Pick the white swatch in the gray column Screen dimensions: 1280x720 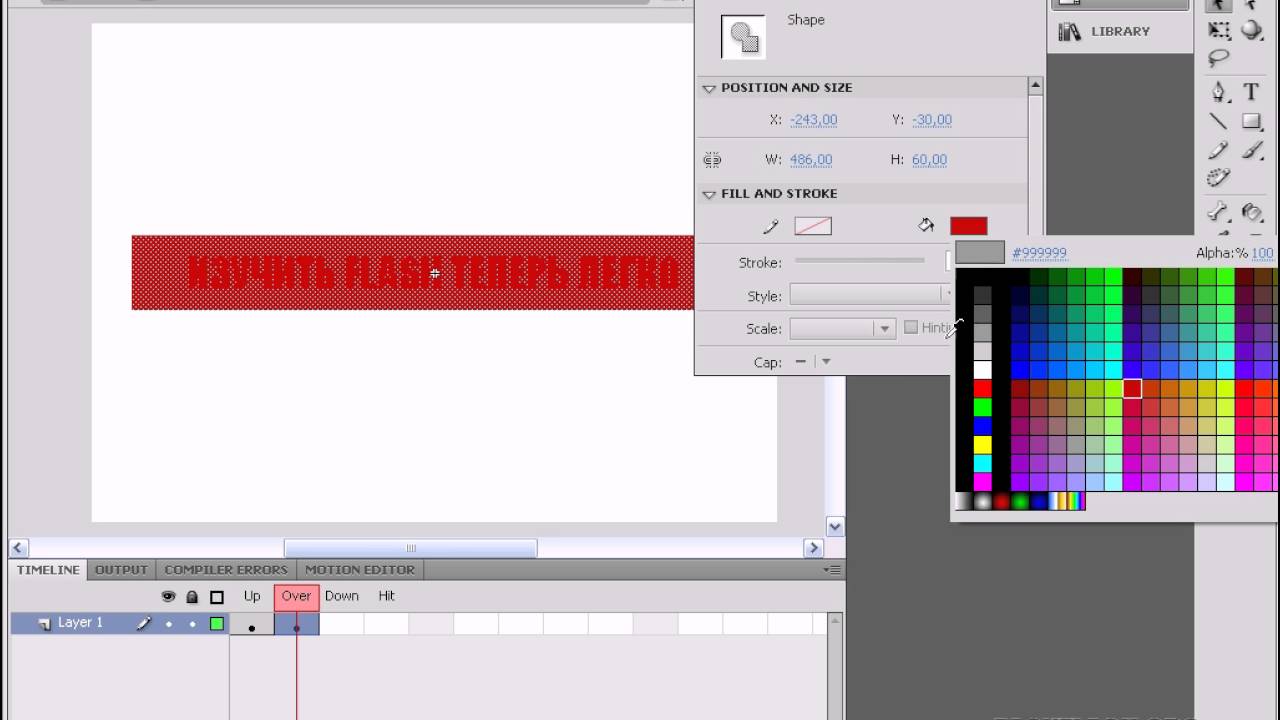983,369
